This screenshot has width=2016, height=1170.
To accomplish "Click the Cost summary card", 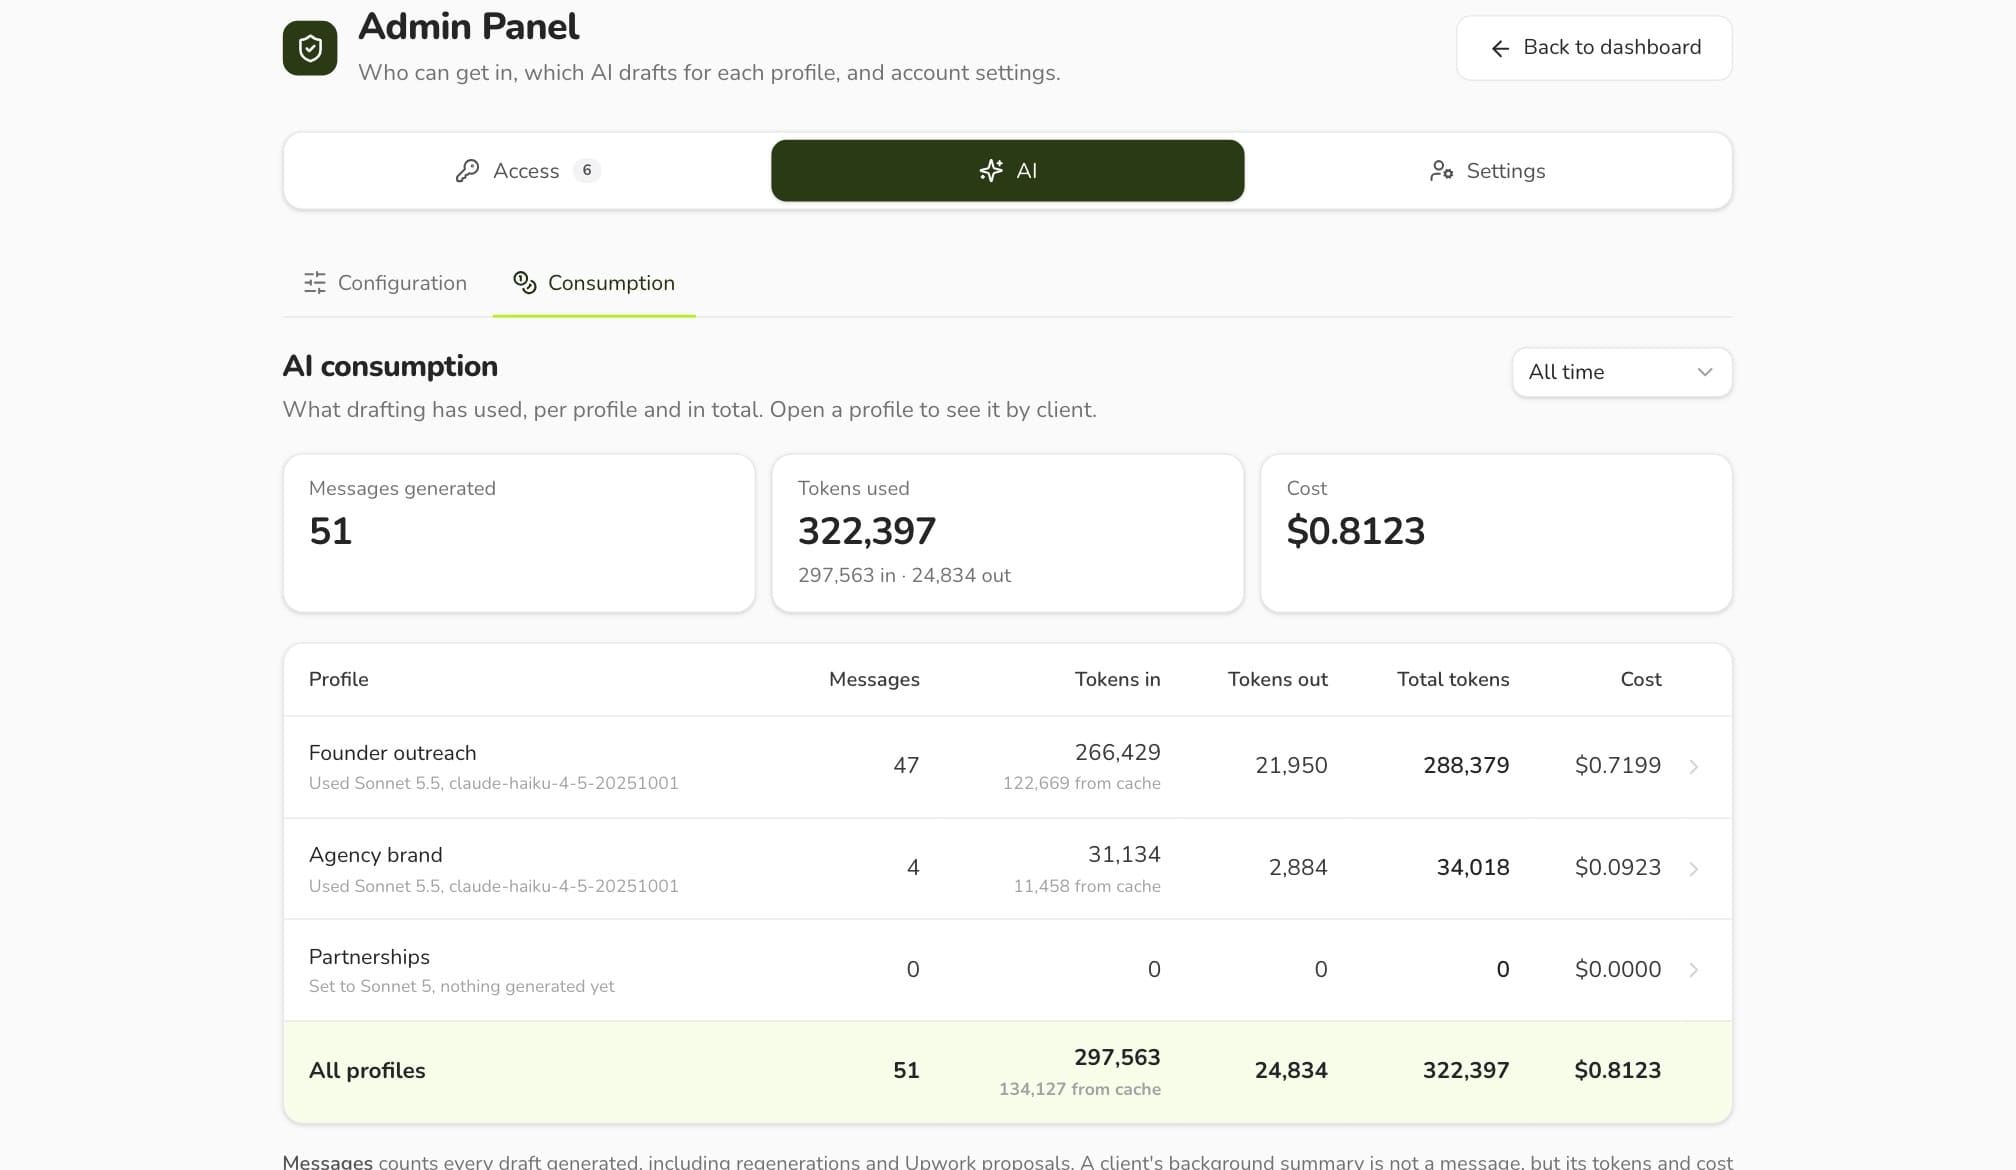I will [x=1496, y=533].
